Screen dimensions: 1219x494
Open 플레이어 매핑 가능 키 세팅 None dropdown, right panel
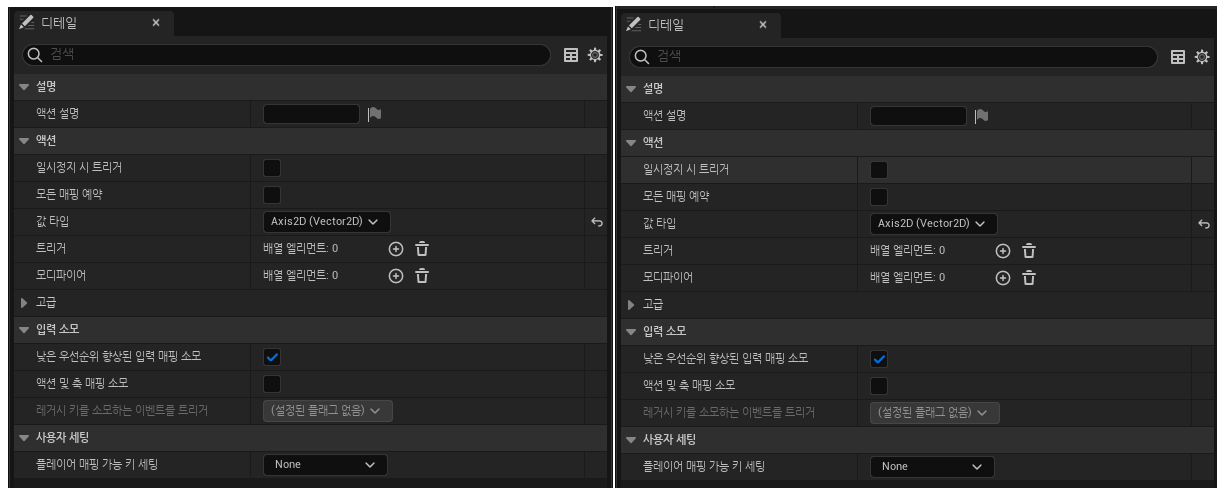tap(932, 466)
